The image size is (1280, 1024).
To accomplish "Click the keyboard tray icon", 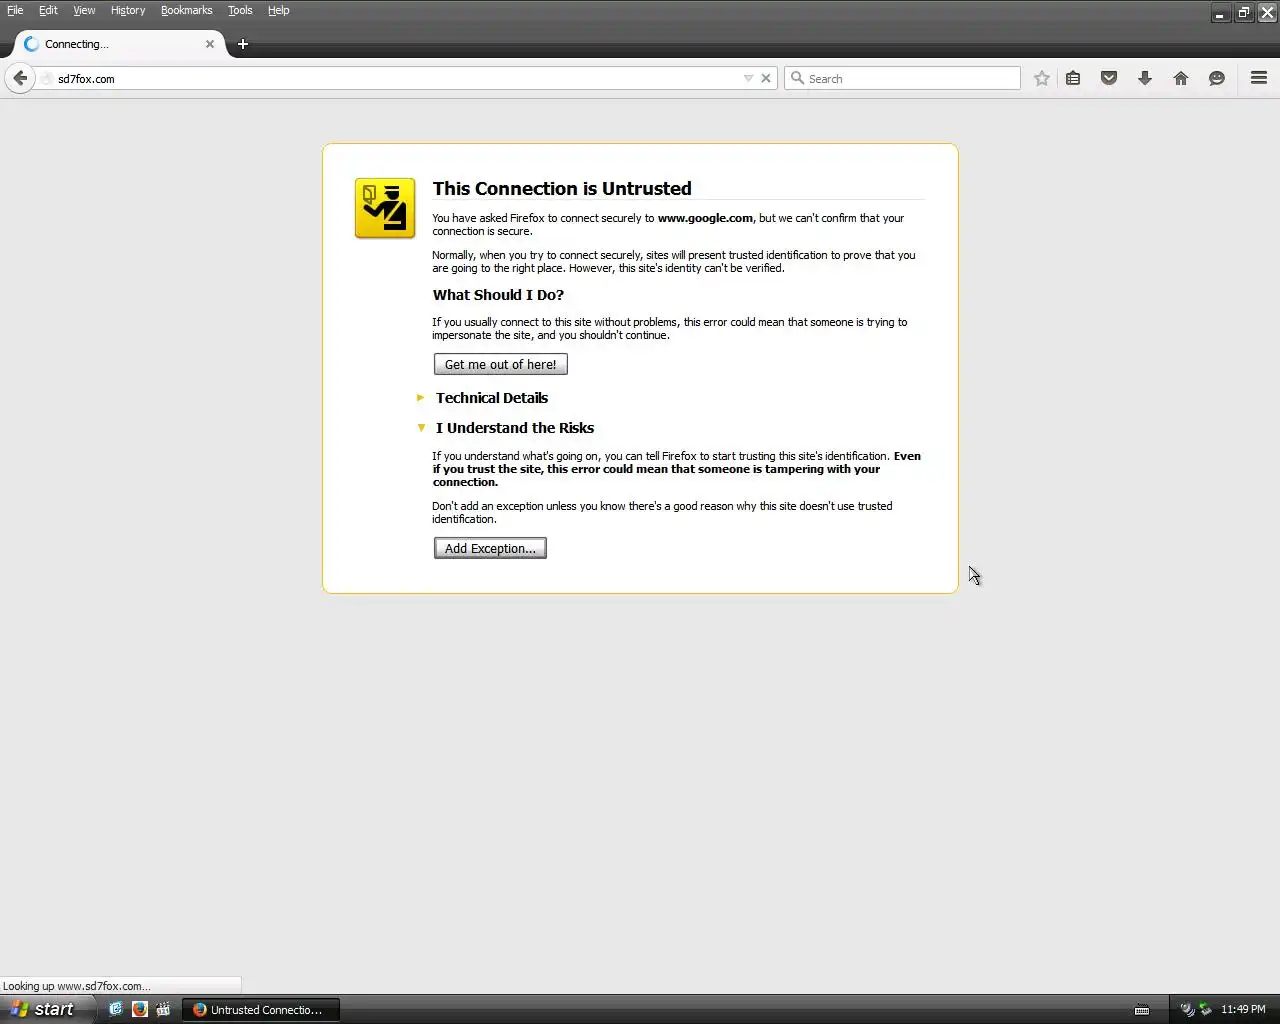I will [1142, 1010].
